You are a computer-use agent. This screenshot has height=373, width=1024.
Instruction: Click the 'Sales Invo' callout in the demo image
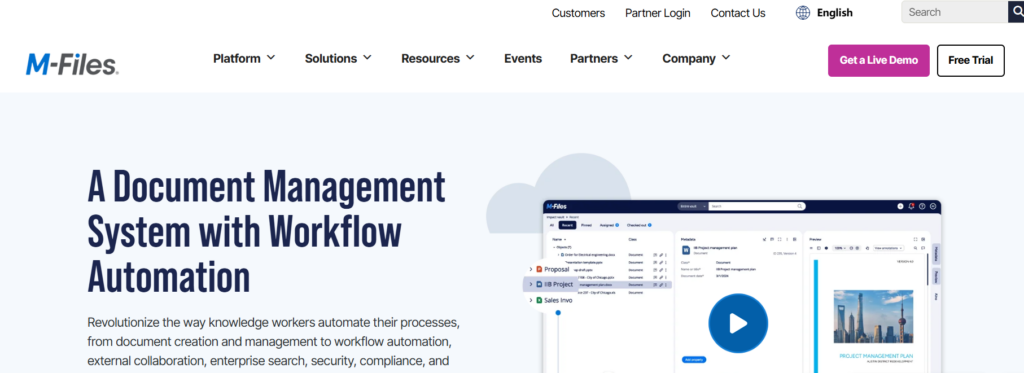551,300
